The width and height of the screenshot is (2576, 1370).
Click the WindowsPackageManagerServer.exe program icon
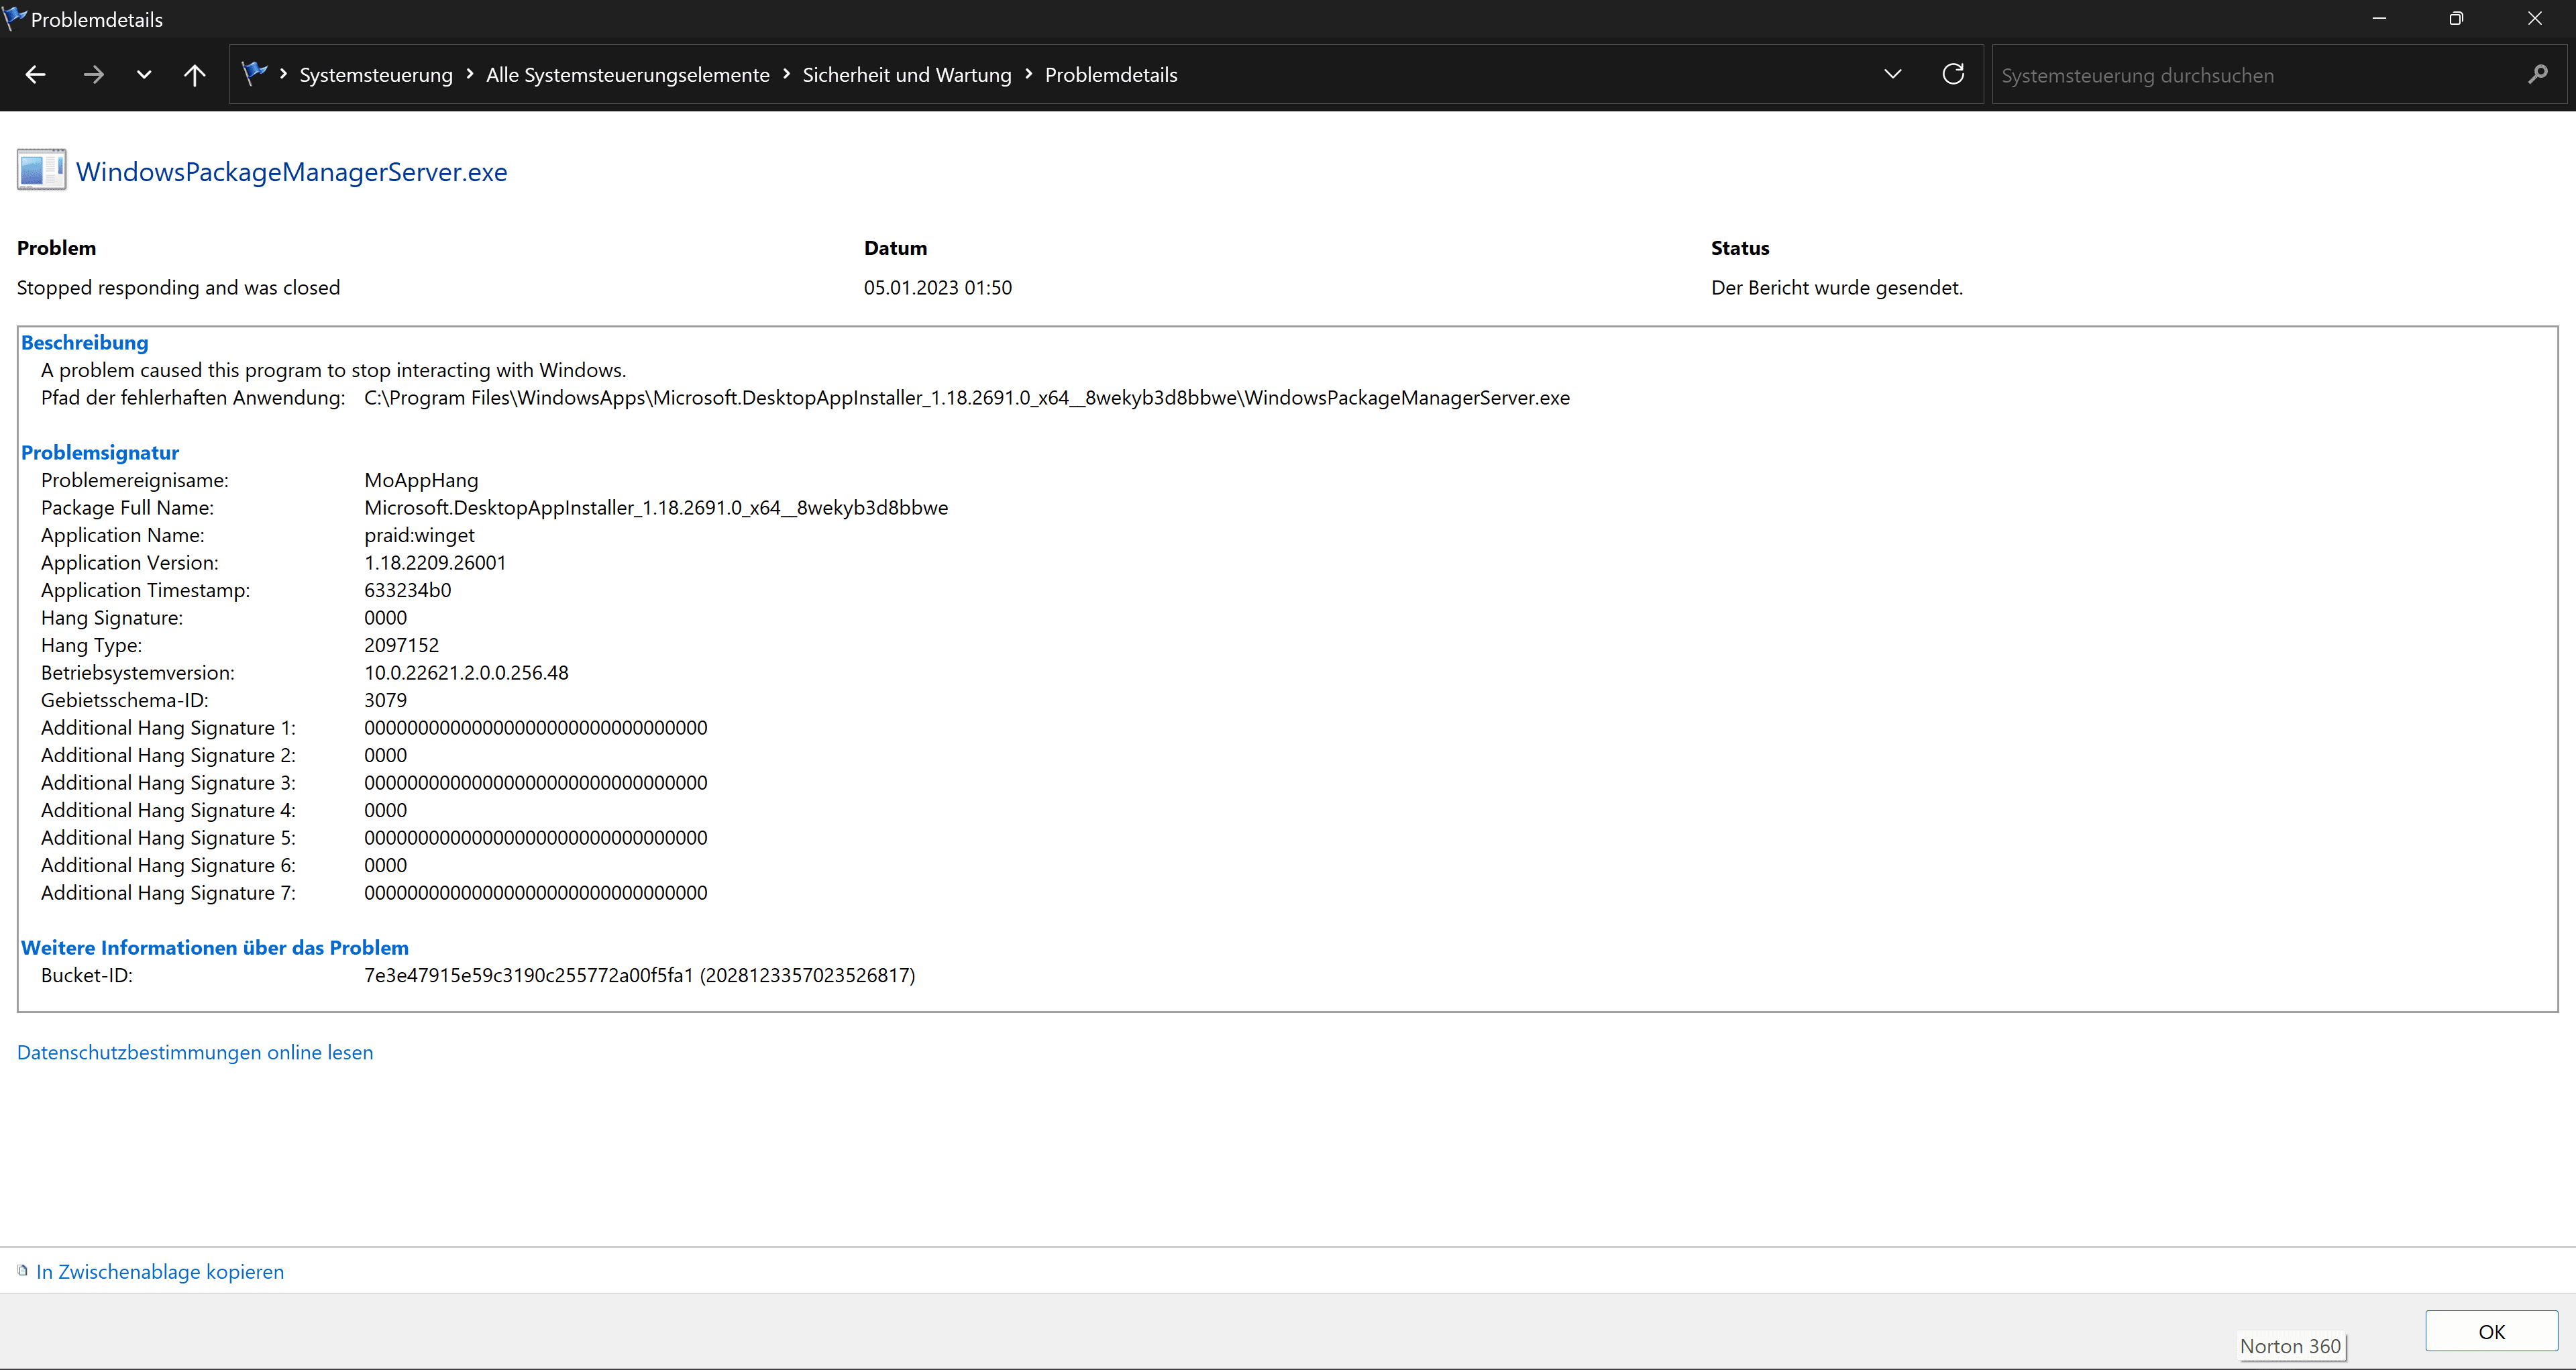[x=42, y=170]
